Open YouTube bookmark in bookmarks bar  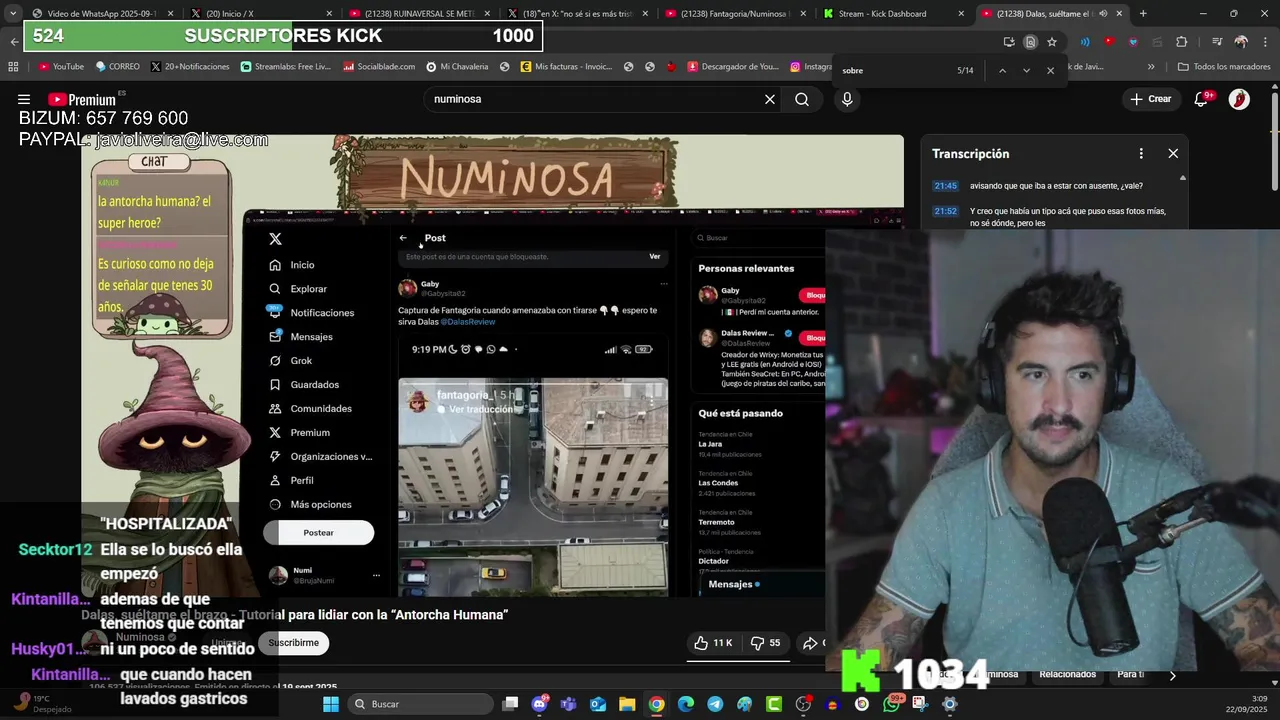tap(61, 67)
